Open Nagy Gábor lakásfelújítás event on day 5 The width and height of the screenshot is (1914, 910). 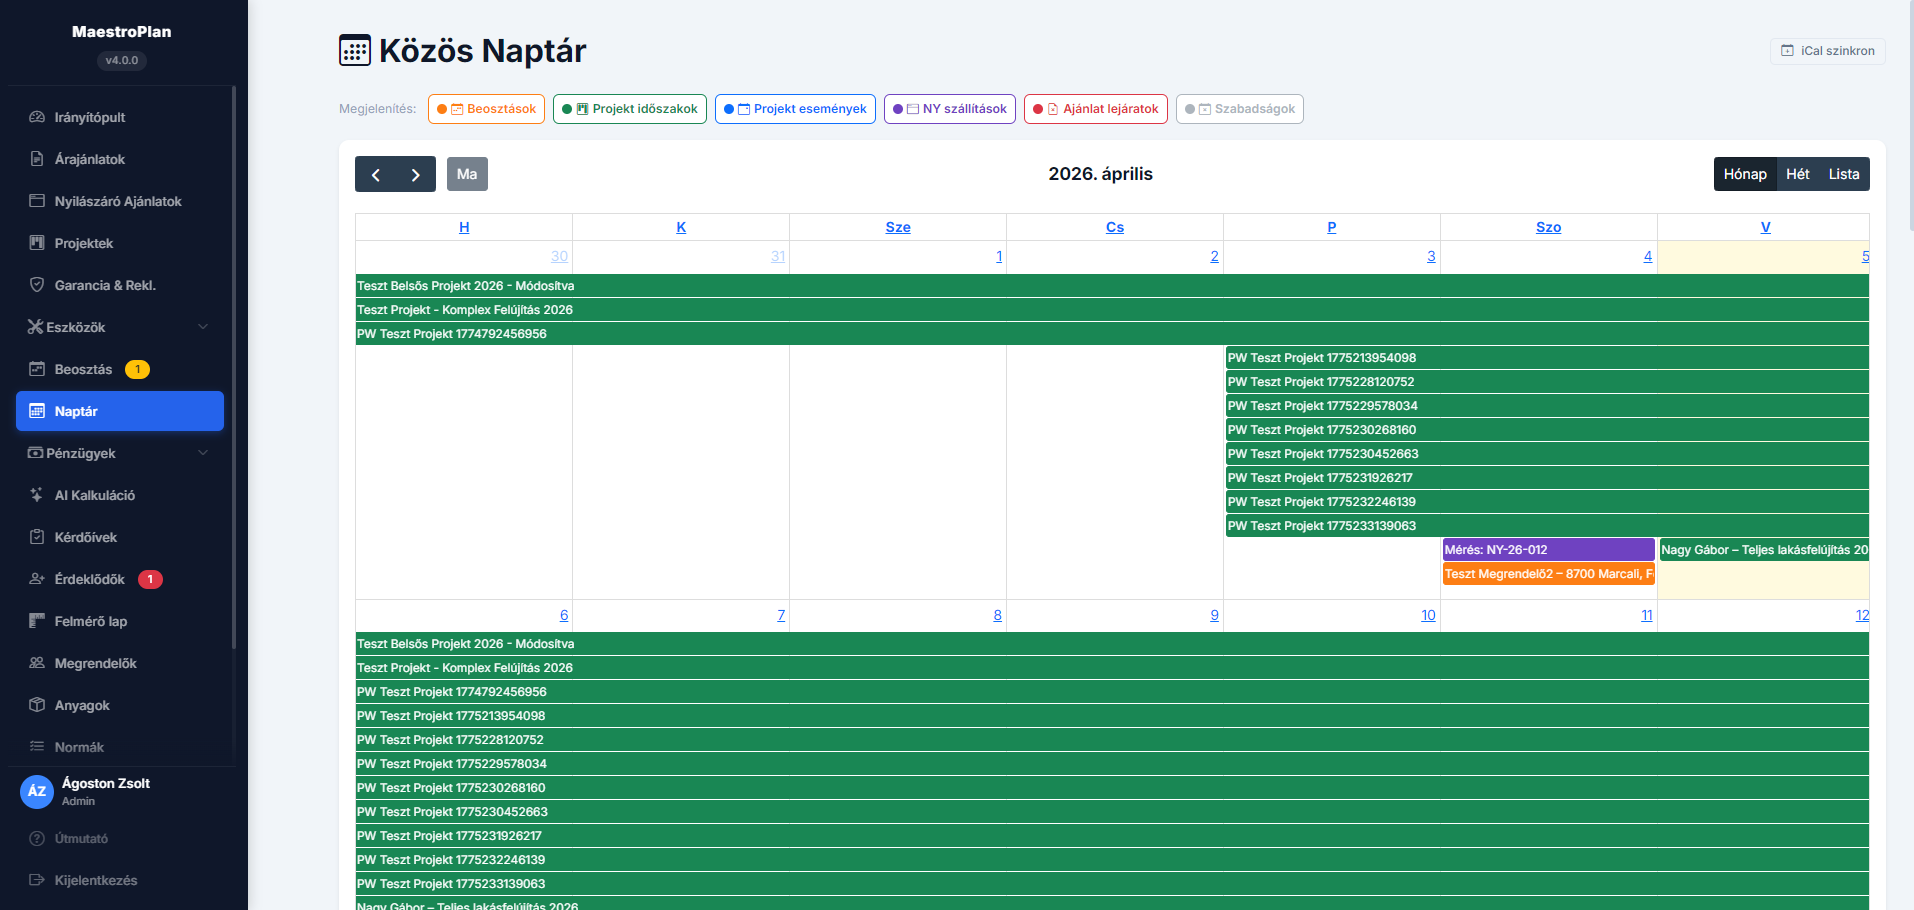click(x=1764, y=550)
